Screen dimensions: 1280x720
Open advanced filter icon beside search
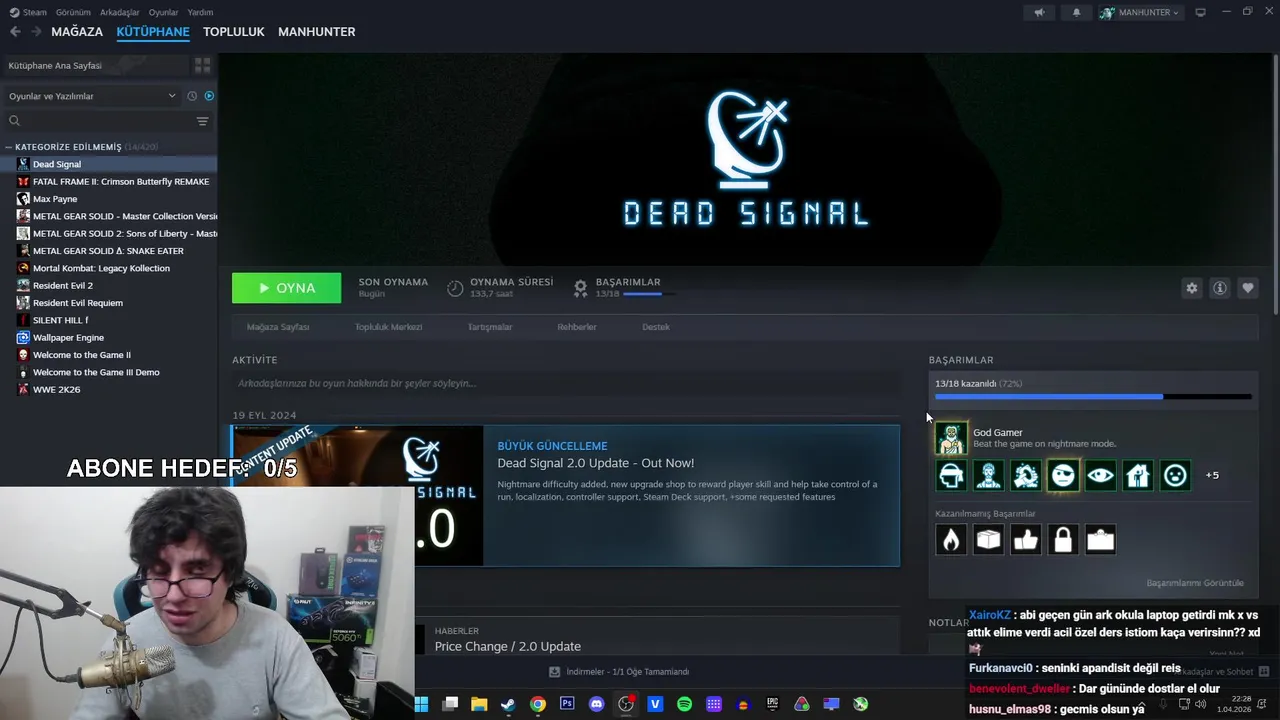coord(202,121)
